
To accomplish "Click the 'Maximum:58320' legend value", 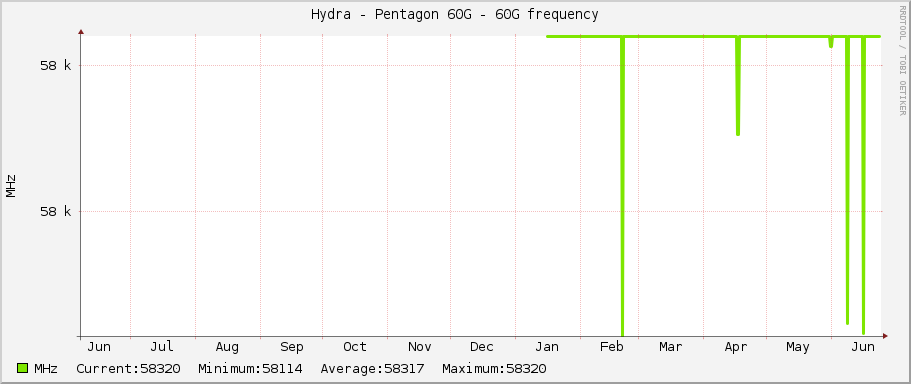I will pyautogui.click(x=494, y=369).
